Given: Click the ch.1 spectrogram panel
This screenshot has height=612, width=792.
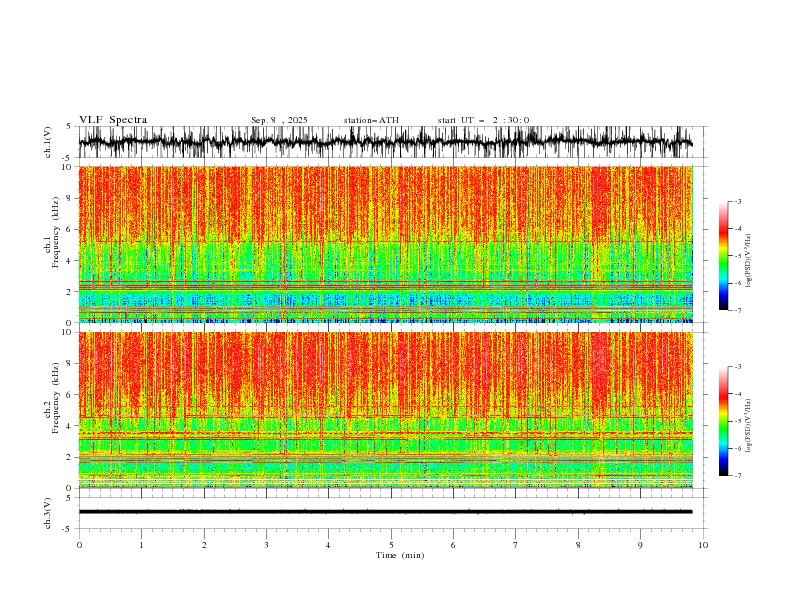Looking at the screenshot, I should [x=385, y=244].
